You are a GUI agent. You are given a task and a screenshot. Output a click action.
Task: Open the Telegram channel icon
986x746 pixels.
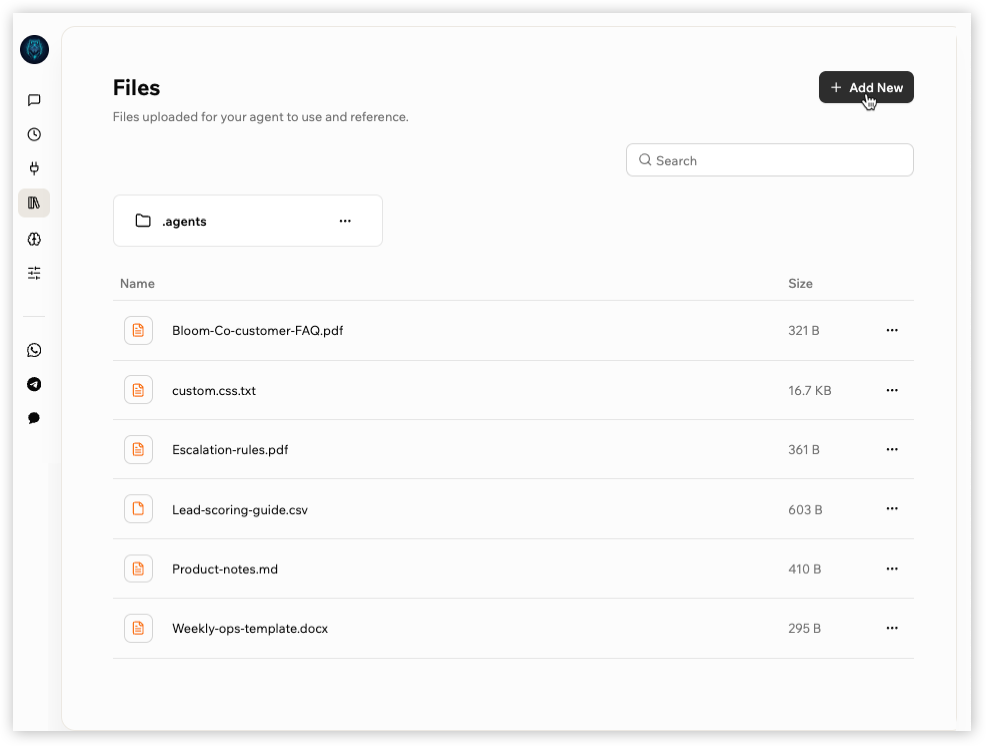tap(35, 384)
